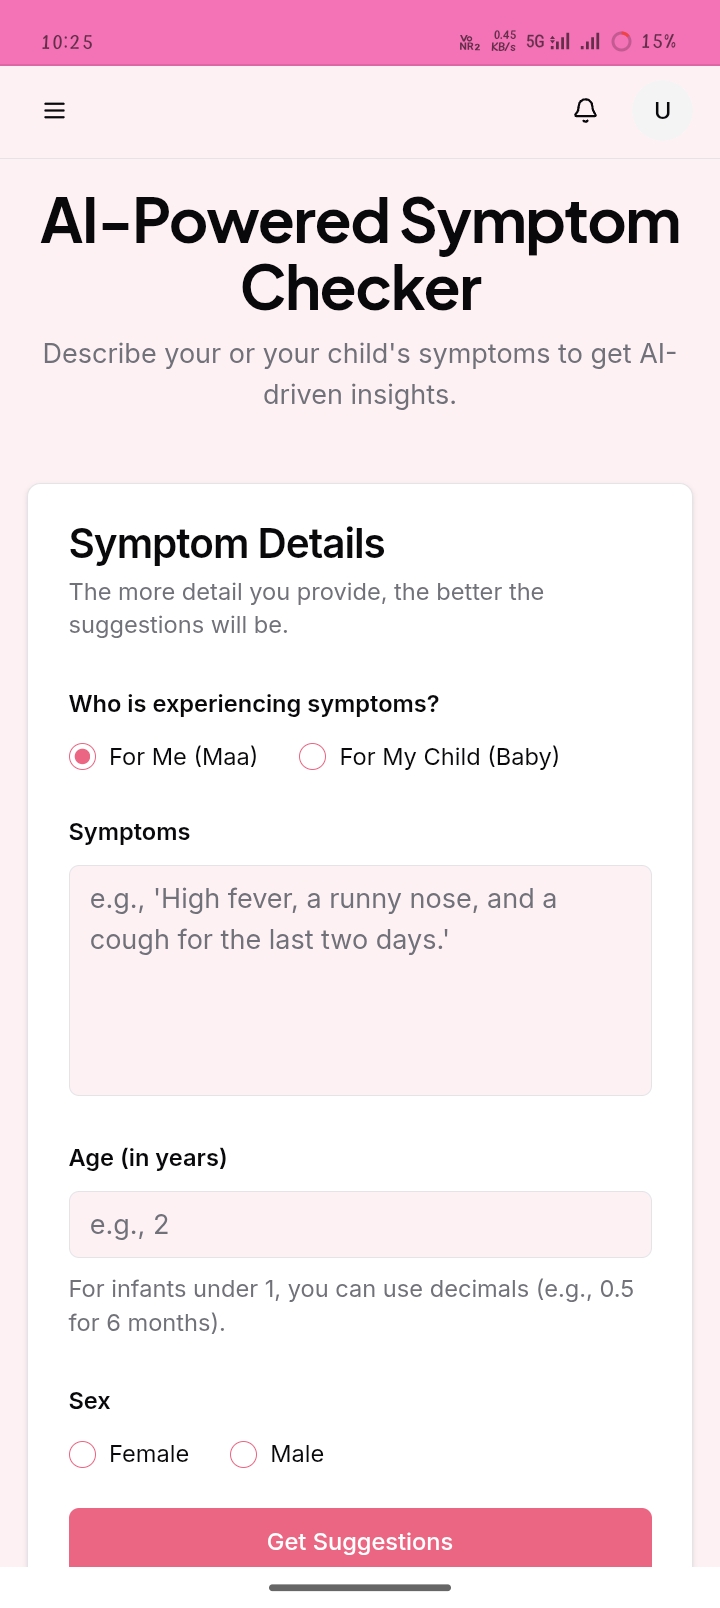Tap the Age (in years) label
Image resolution: width=720 pixels, height=1608 pixels.
click(148, 1158)
